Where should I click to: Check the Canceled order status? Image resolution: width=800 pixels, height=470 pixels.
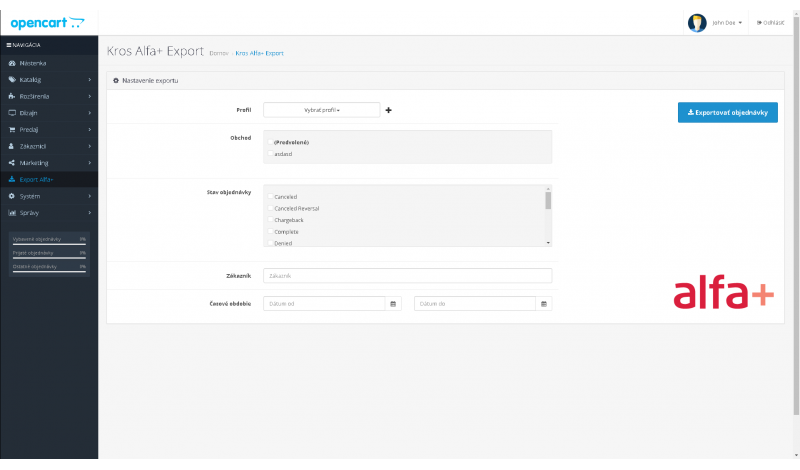point(270,196)
